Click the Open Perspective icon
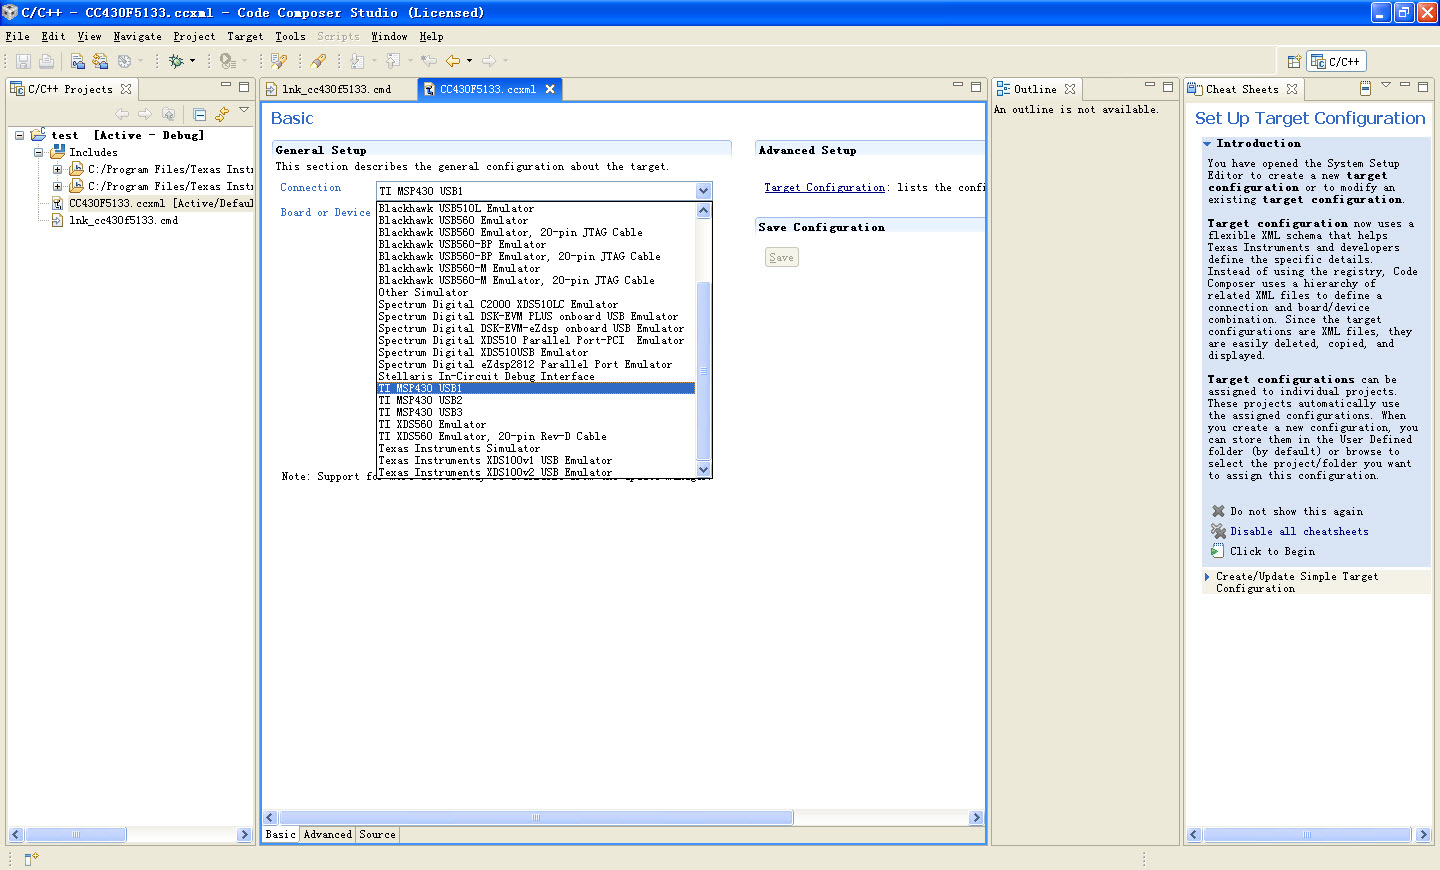 (1294, 62)
